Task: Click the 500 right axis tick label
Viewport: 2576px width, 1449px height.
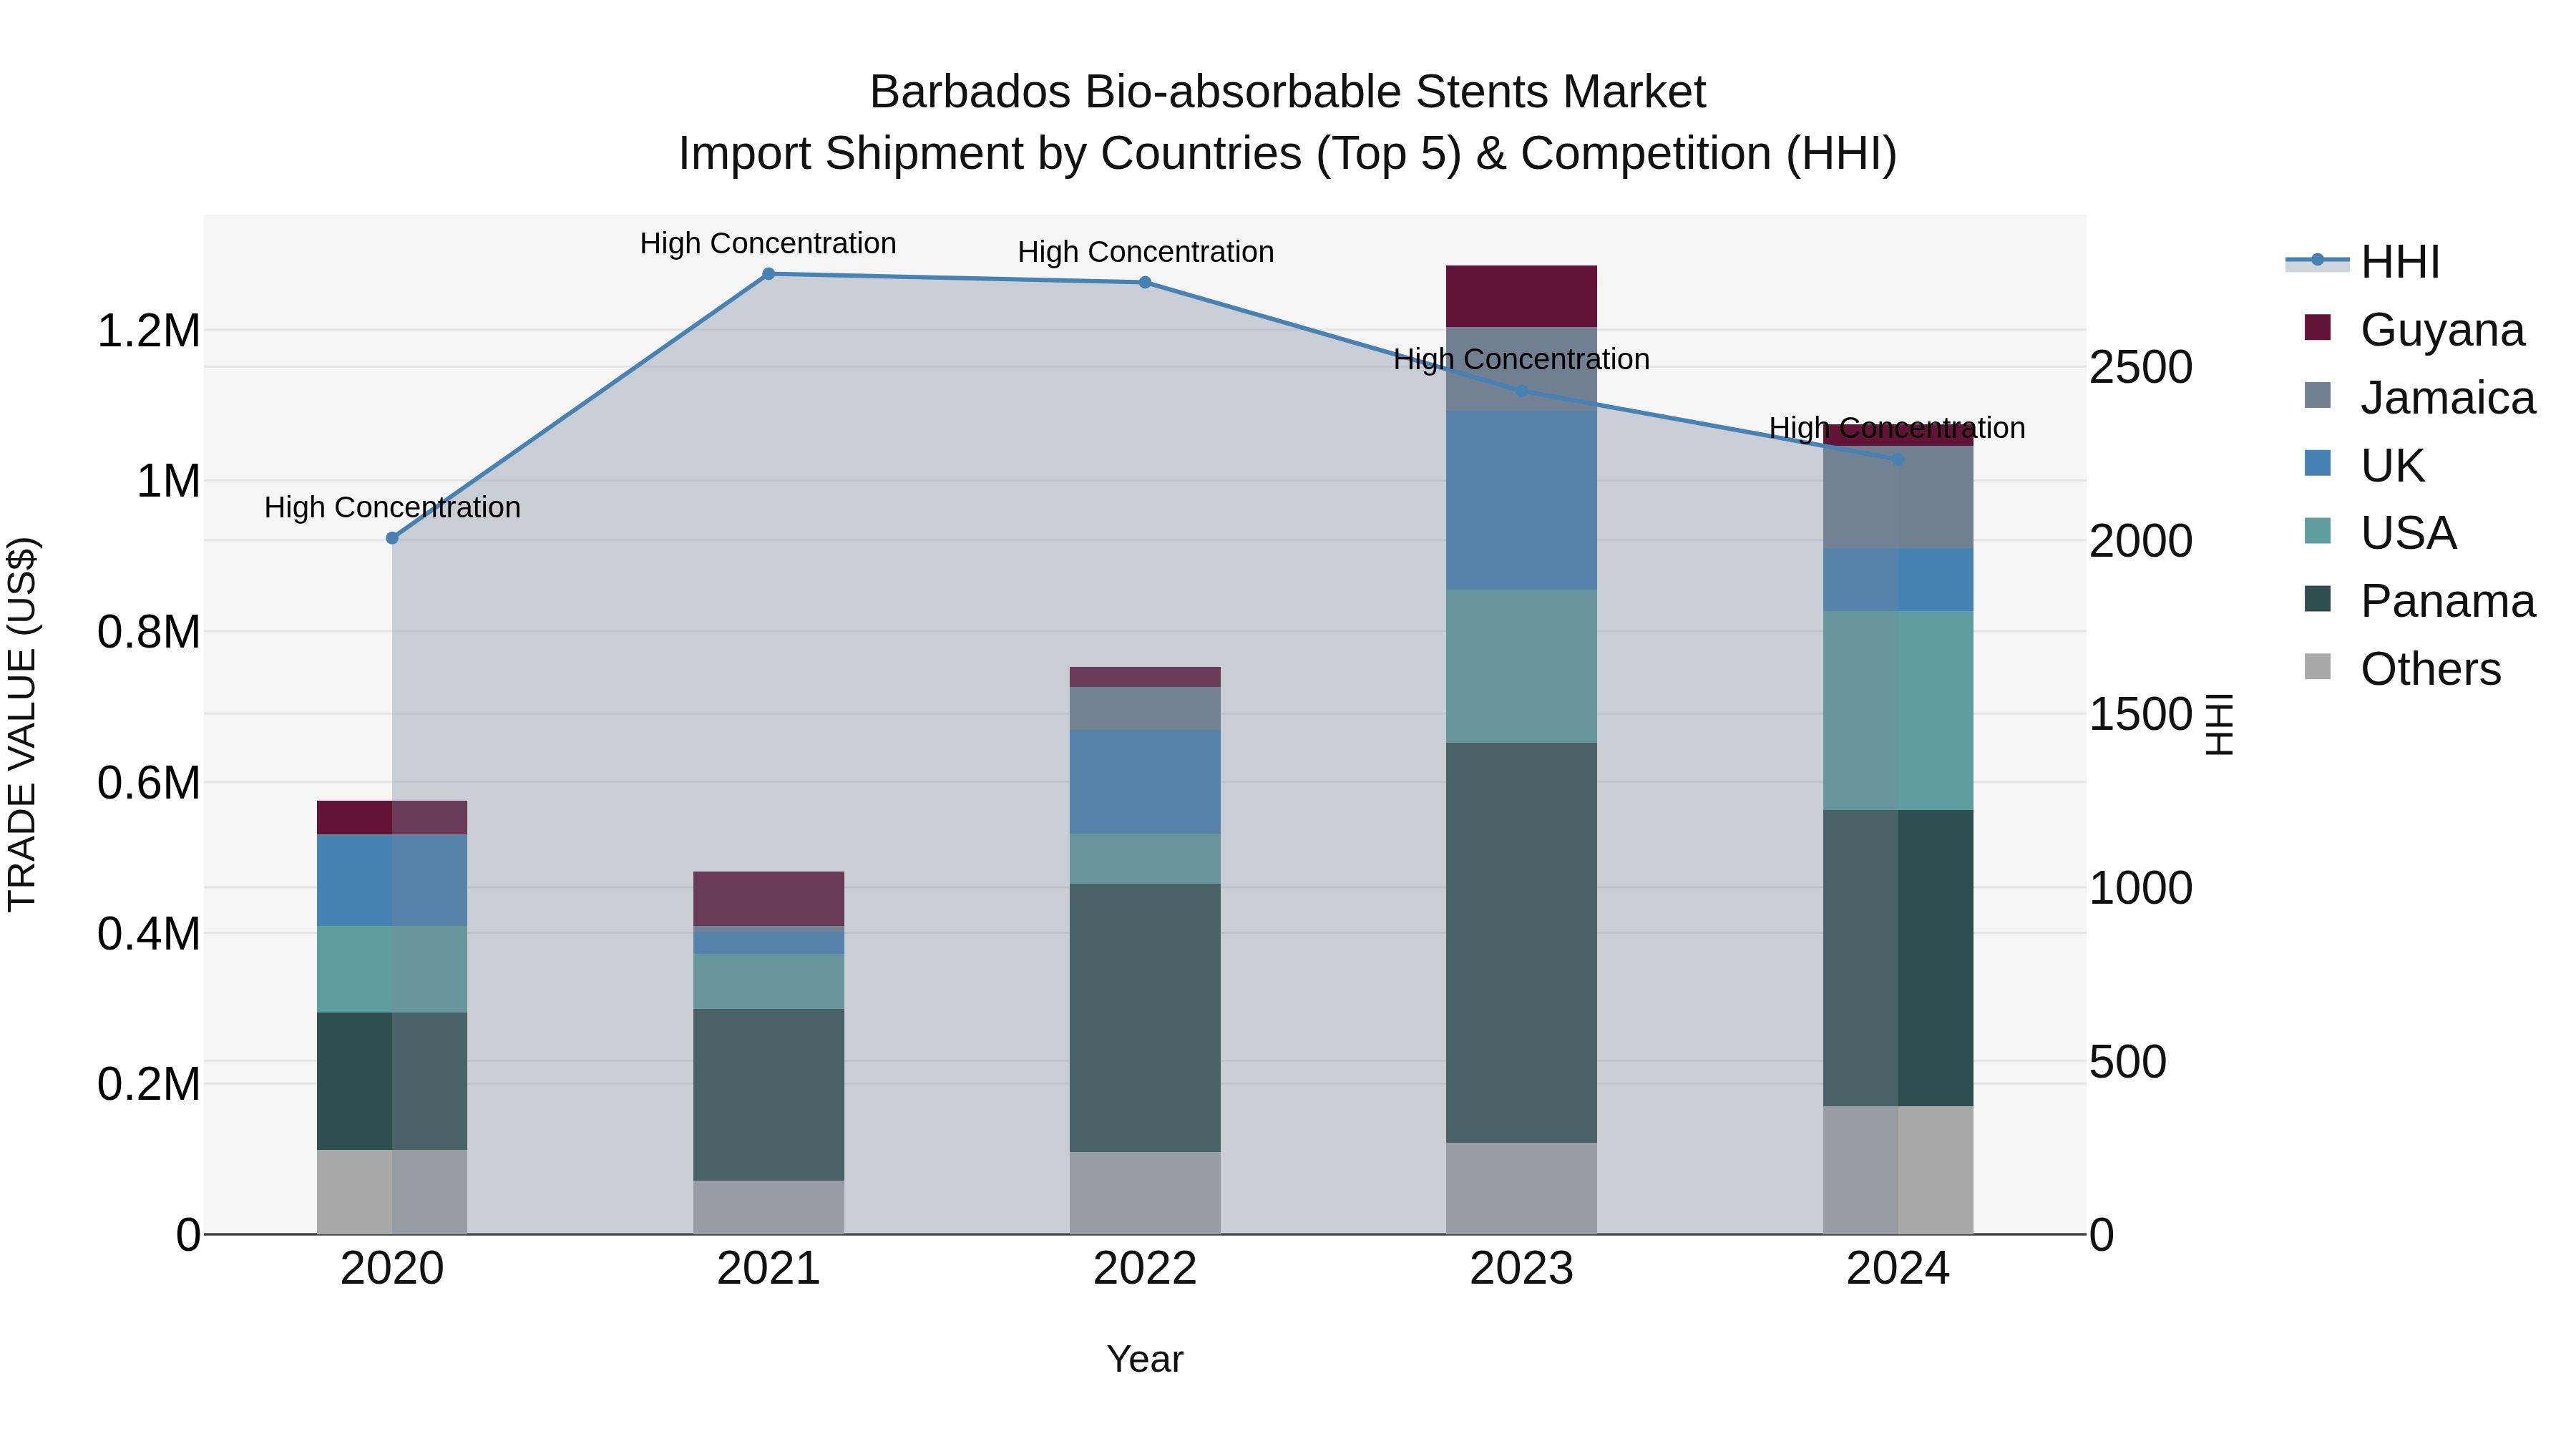Action: click(x=2128, y=1062)
